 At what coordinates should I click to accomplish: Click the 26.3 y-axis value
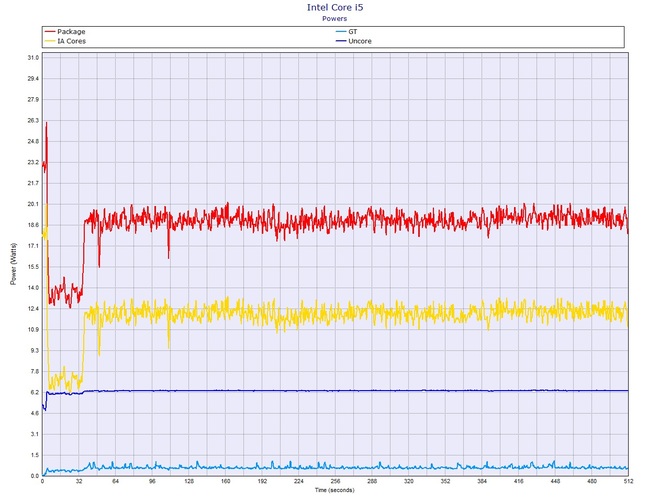point(33,120)
